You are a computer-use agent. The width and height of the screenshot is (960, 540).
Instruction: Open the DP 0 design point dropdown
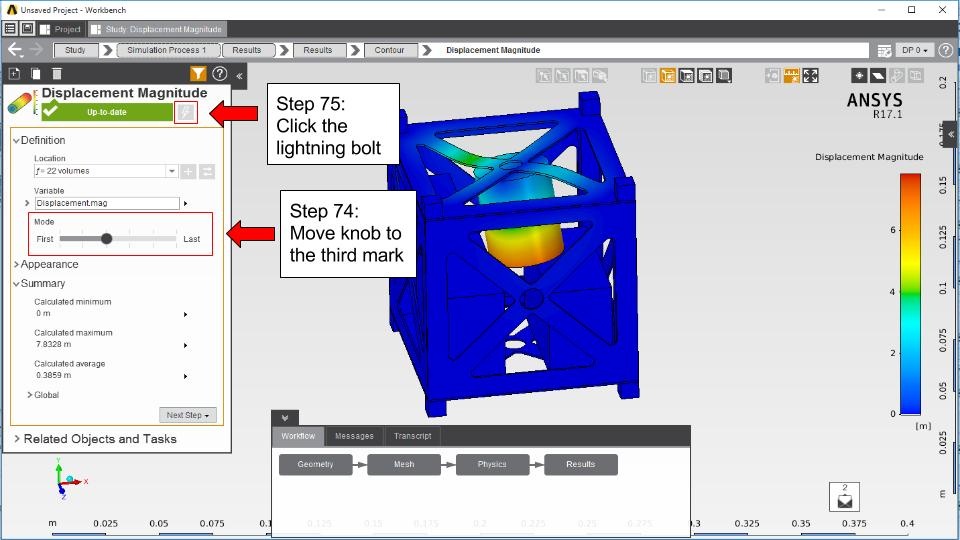point(915,50)
